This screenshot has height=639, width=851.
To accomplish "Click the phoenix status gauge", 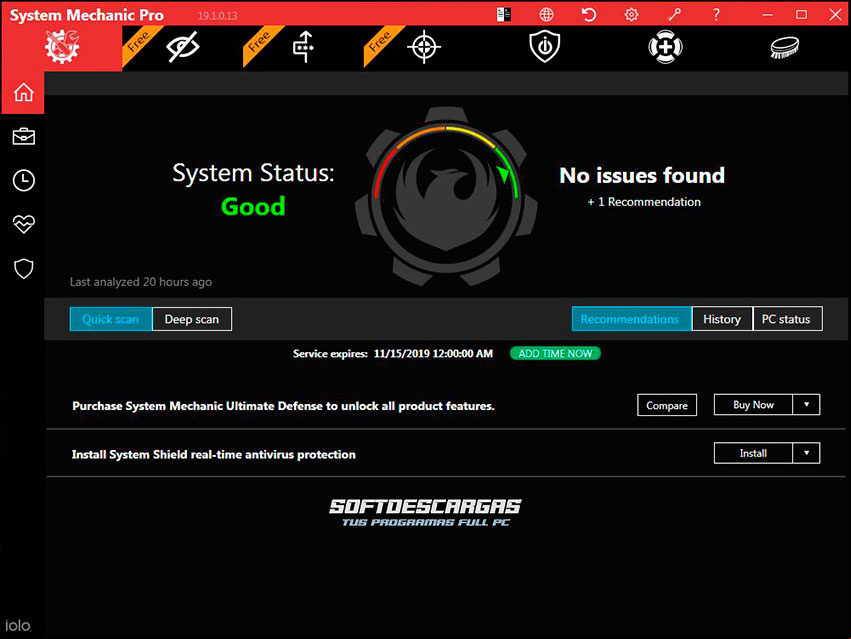I will (446, 196).
